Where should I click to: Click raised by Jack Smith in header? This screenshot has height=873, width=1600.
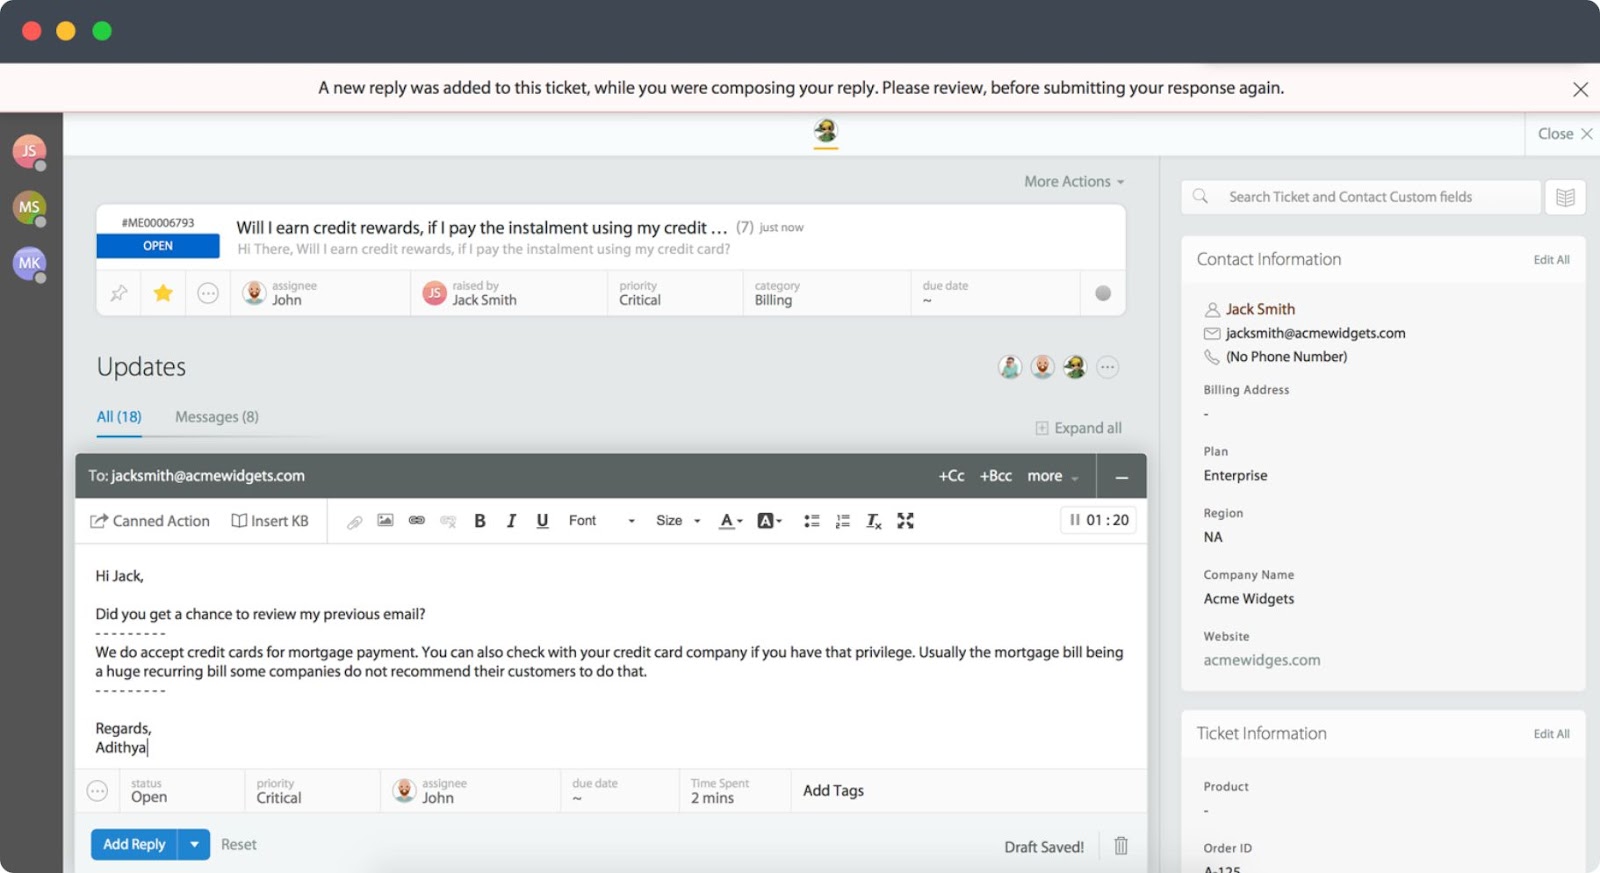[x=508, y=293]
